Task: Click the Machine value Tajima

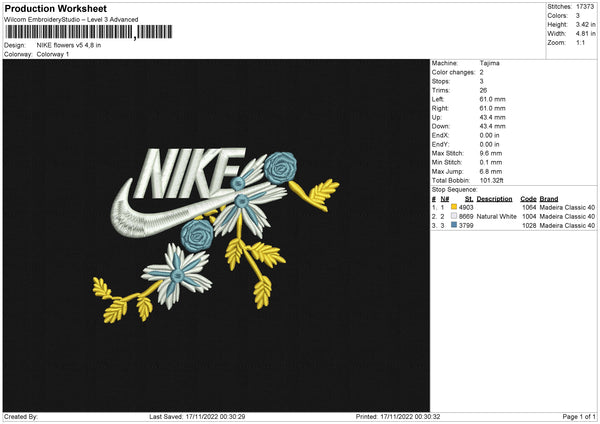Action: [489, 63]
